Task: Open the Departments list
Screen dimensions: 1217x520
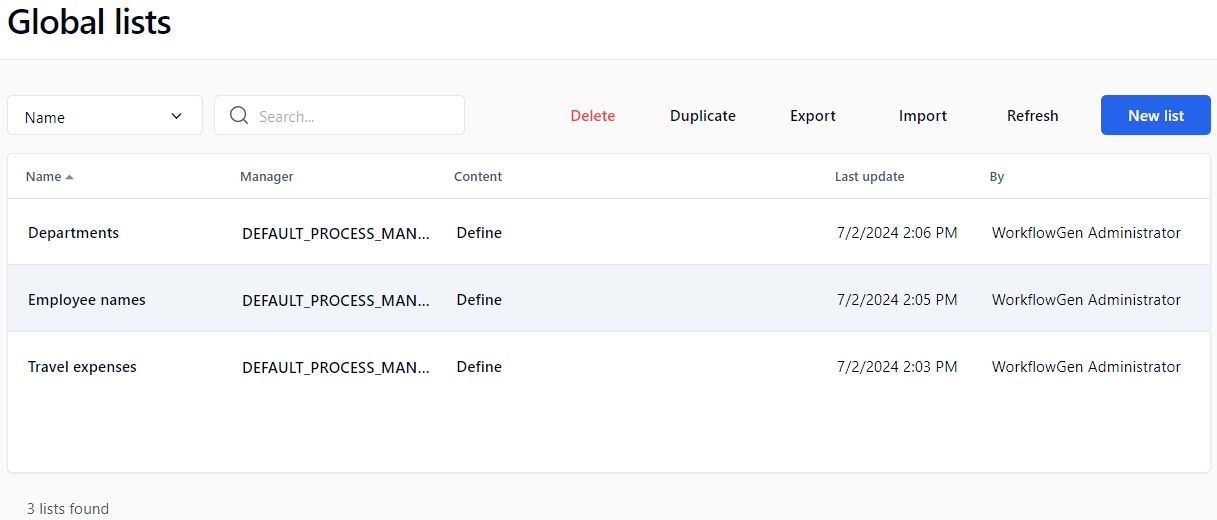Action: pyautogui.click(x=73, y=233)
